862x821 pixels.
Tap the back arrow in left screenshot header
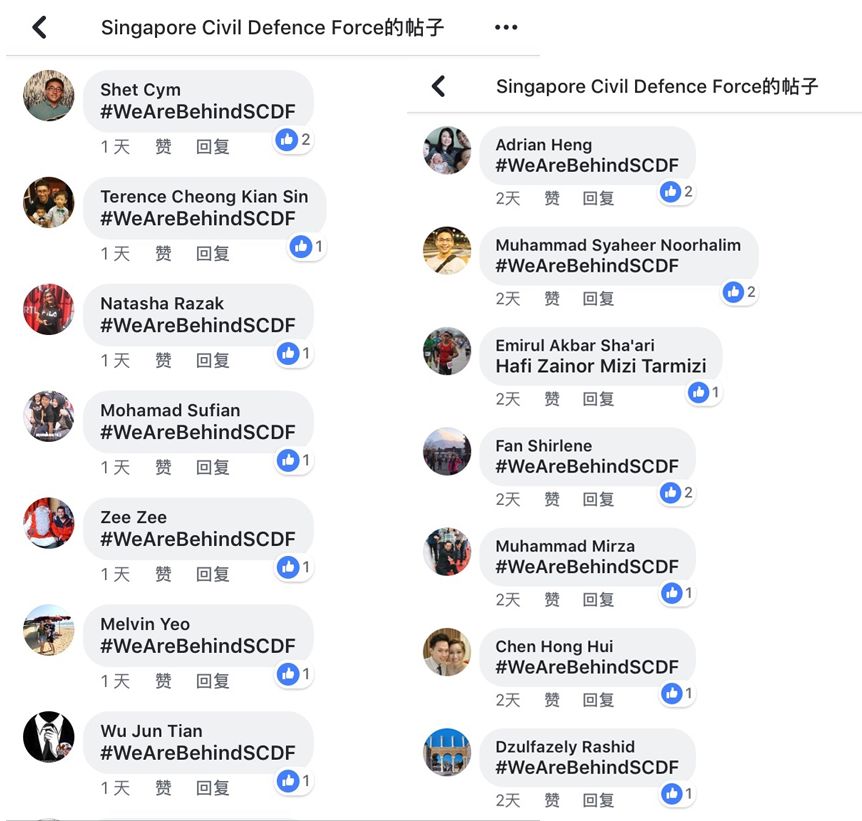[40, 27]
